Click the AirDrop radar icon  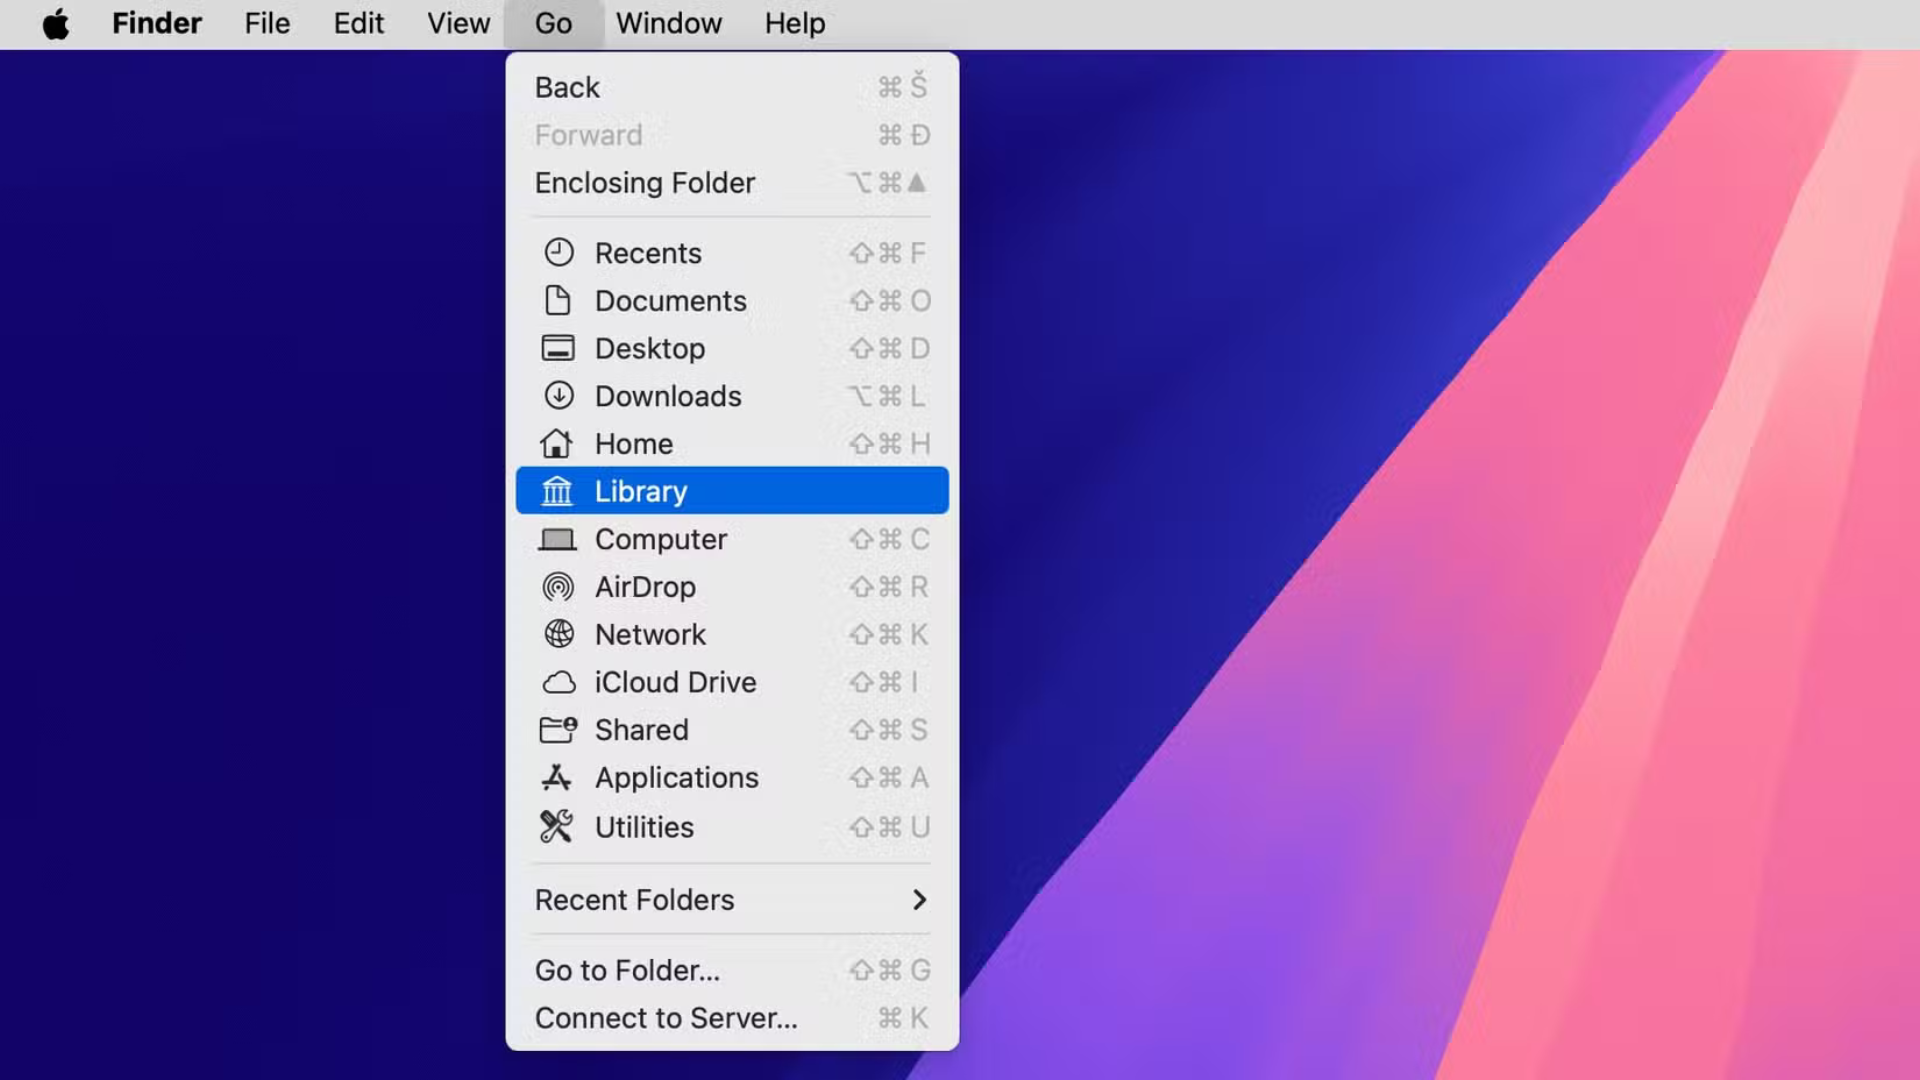[559, 587]
